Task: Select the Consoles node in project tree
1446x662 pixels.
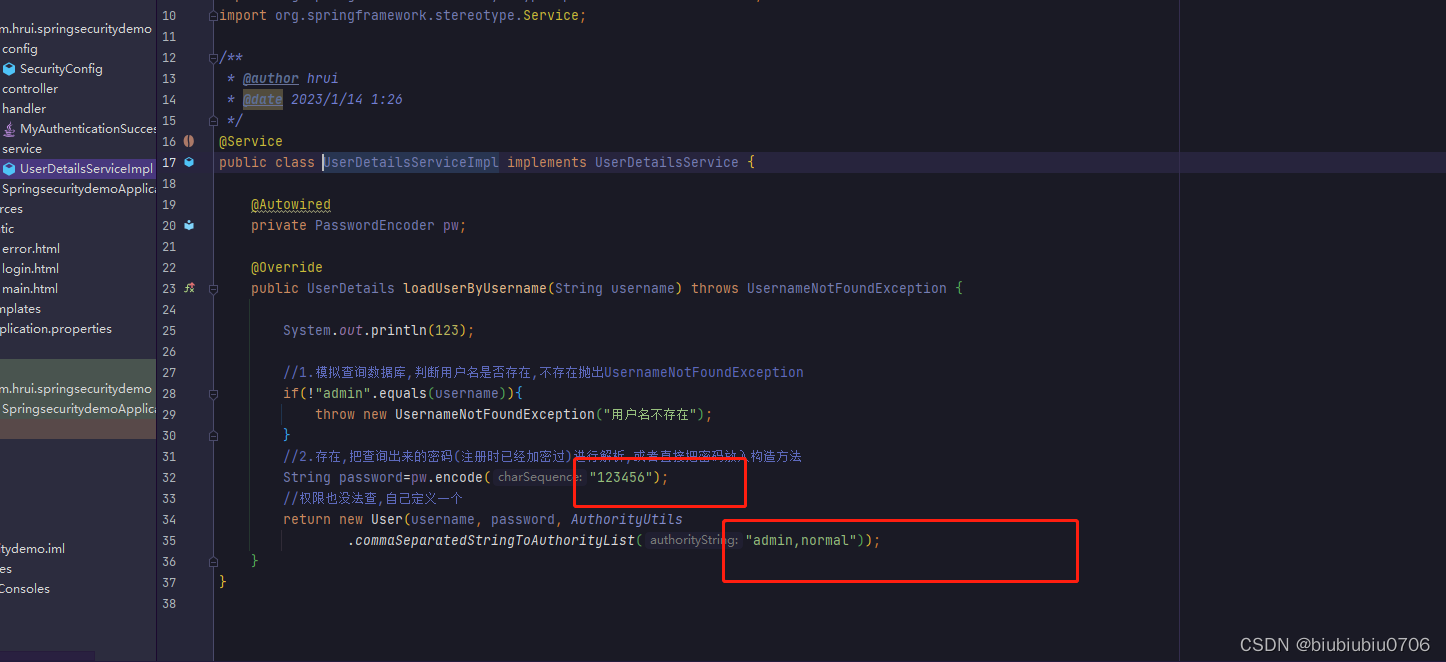Action: point(25,588)
